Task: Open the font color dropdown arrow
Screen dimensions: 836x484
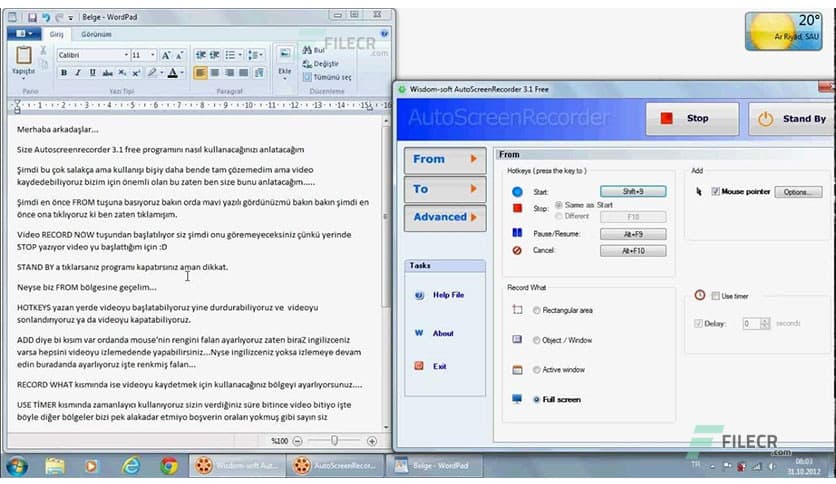Action: (182, 72)
